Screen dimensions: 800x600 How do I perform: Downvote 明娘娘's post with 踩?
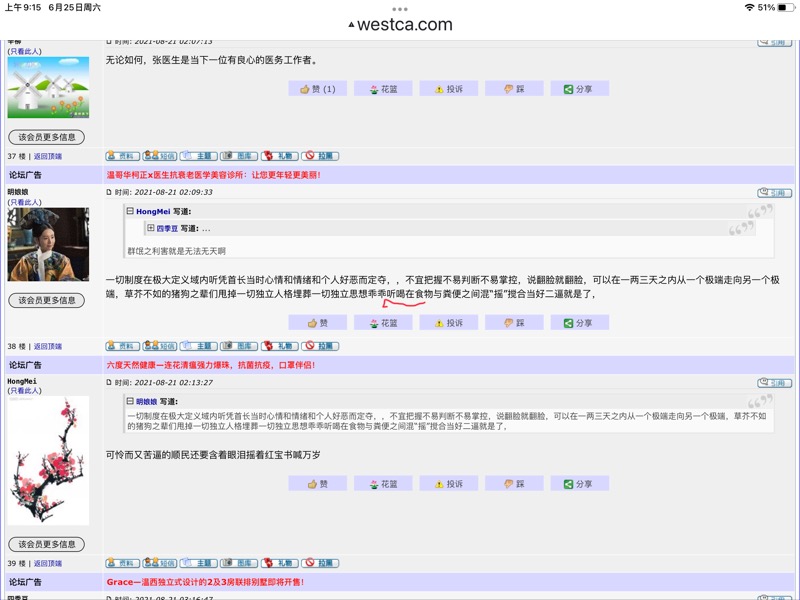point(514,323)
